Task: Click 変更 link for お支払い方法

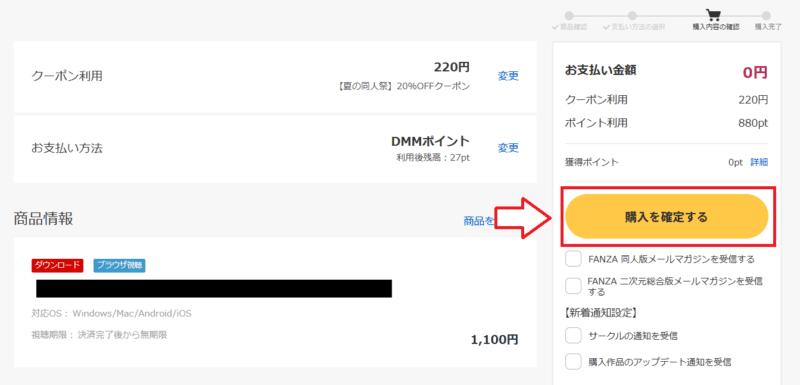Action: point(508,148)
